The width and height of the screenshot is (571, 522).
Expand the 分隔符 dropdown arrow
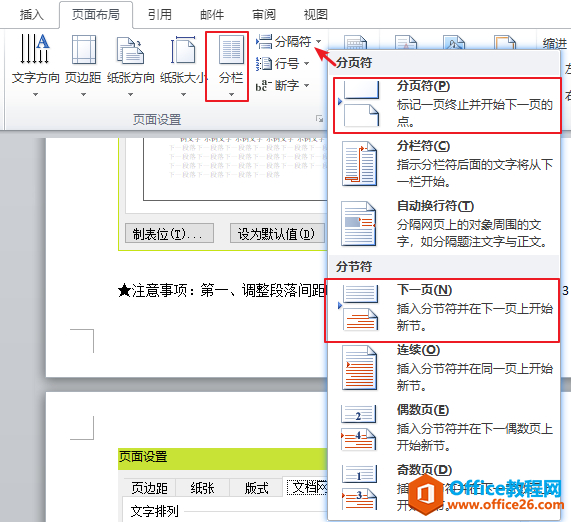(x=319, y=42)
